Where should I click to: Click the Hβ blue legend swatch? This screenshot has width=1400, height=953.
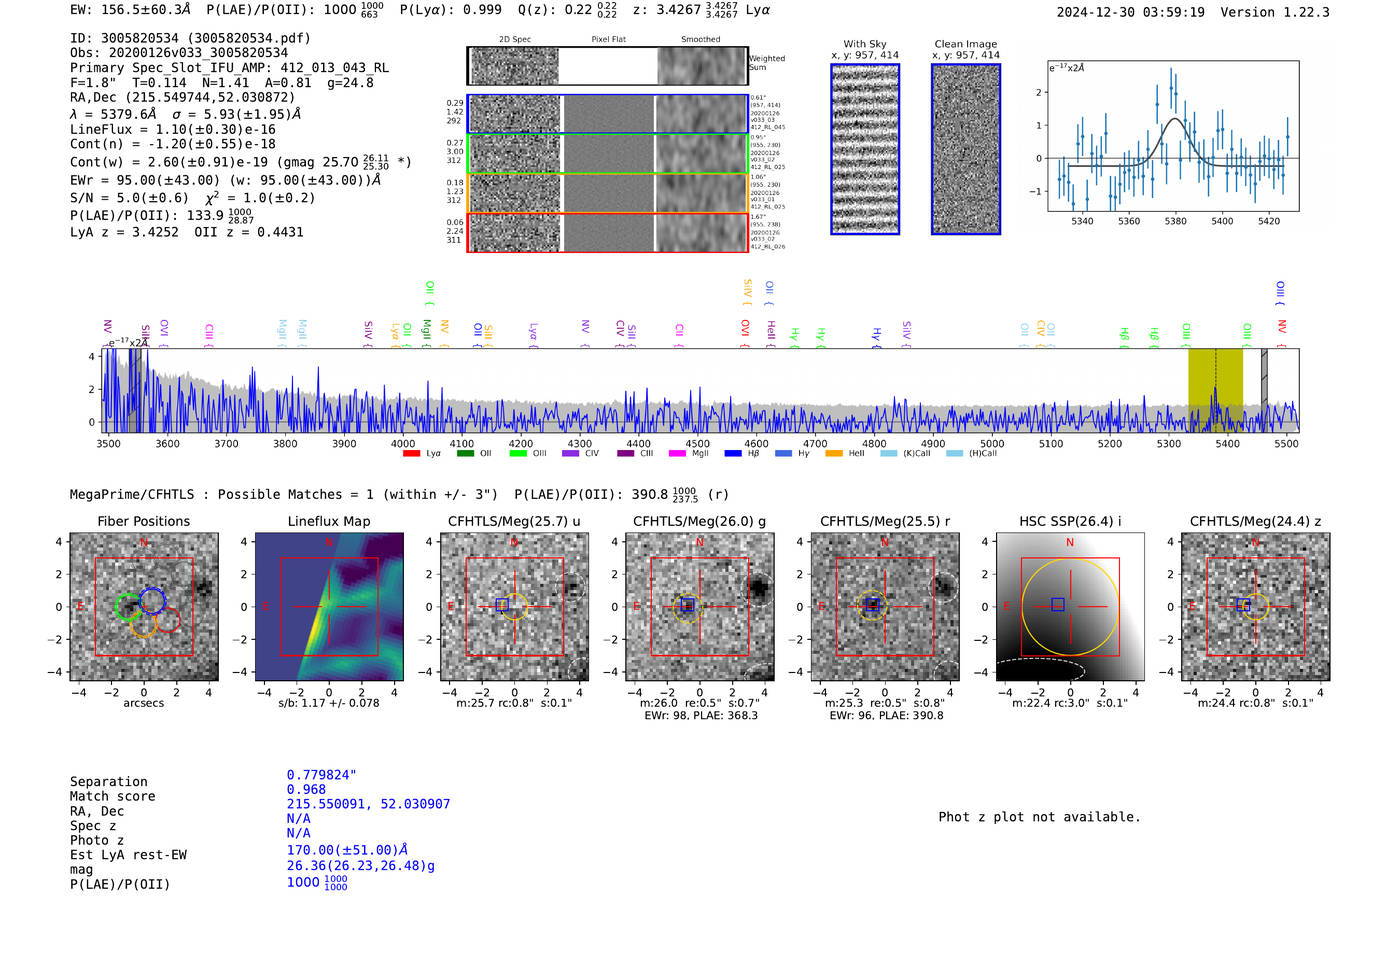pos(733,454)
